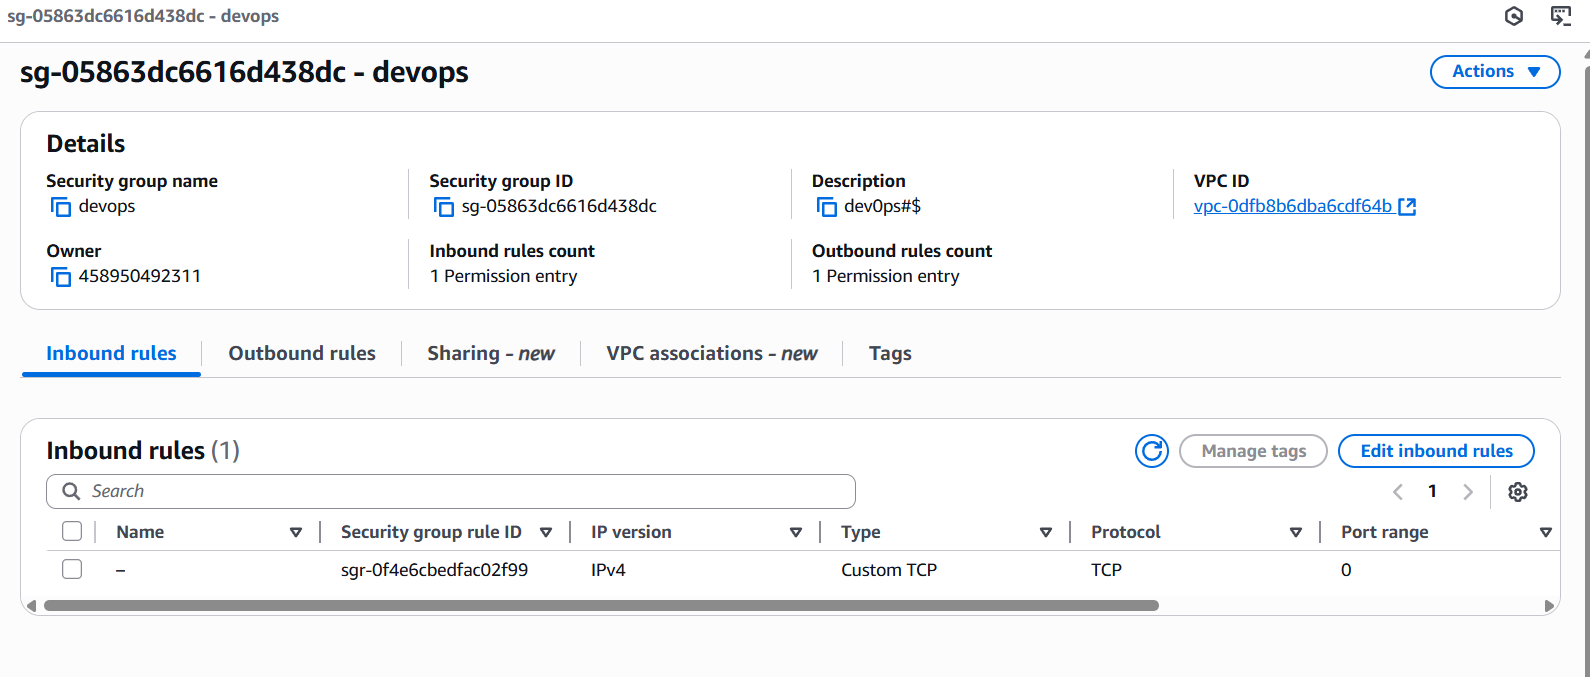Click the Custom TCP type cell
1590x677 pixels.
tap(889, 570)
